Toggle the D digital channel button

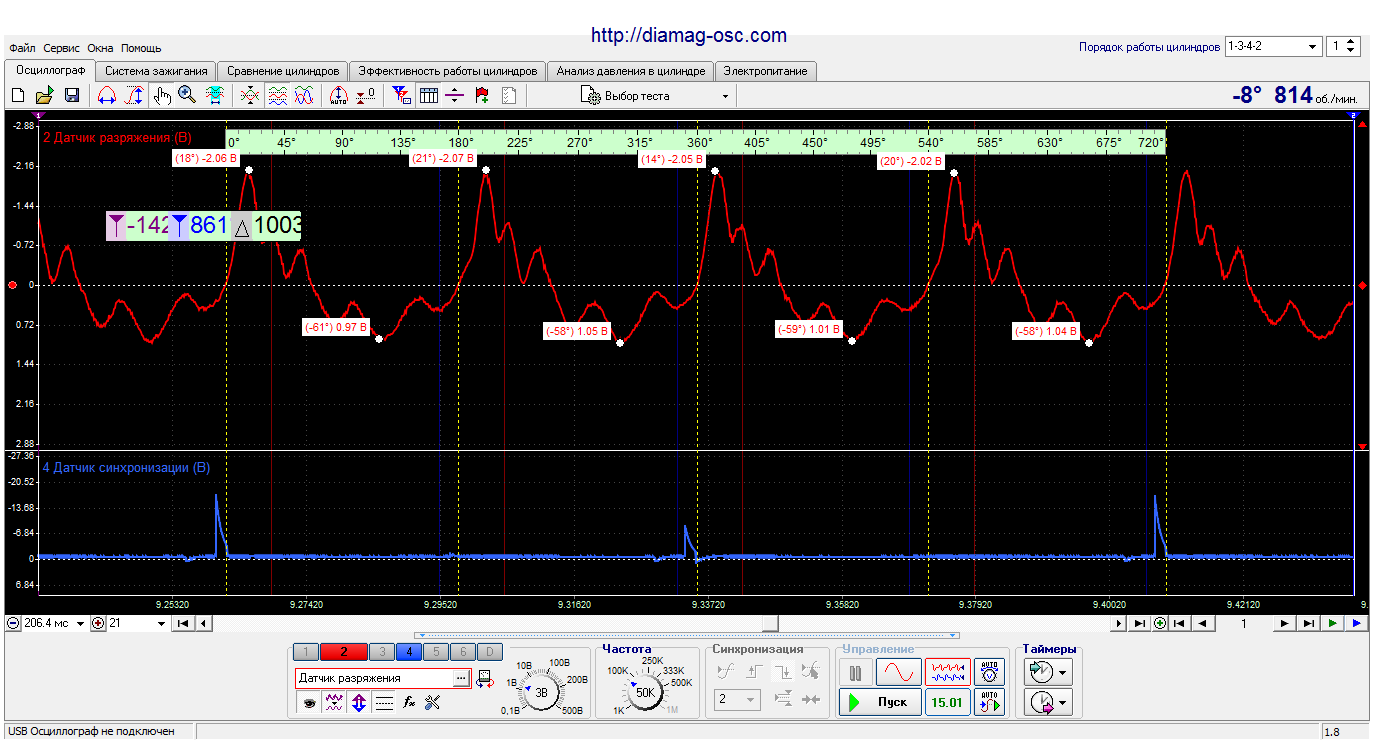click(x=489, y=652)
